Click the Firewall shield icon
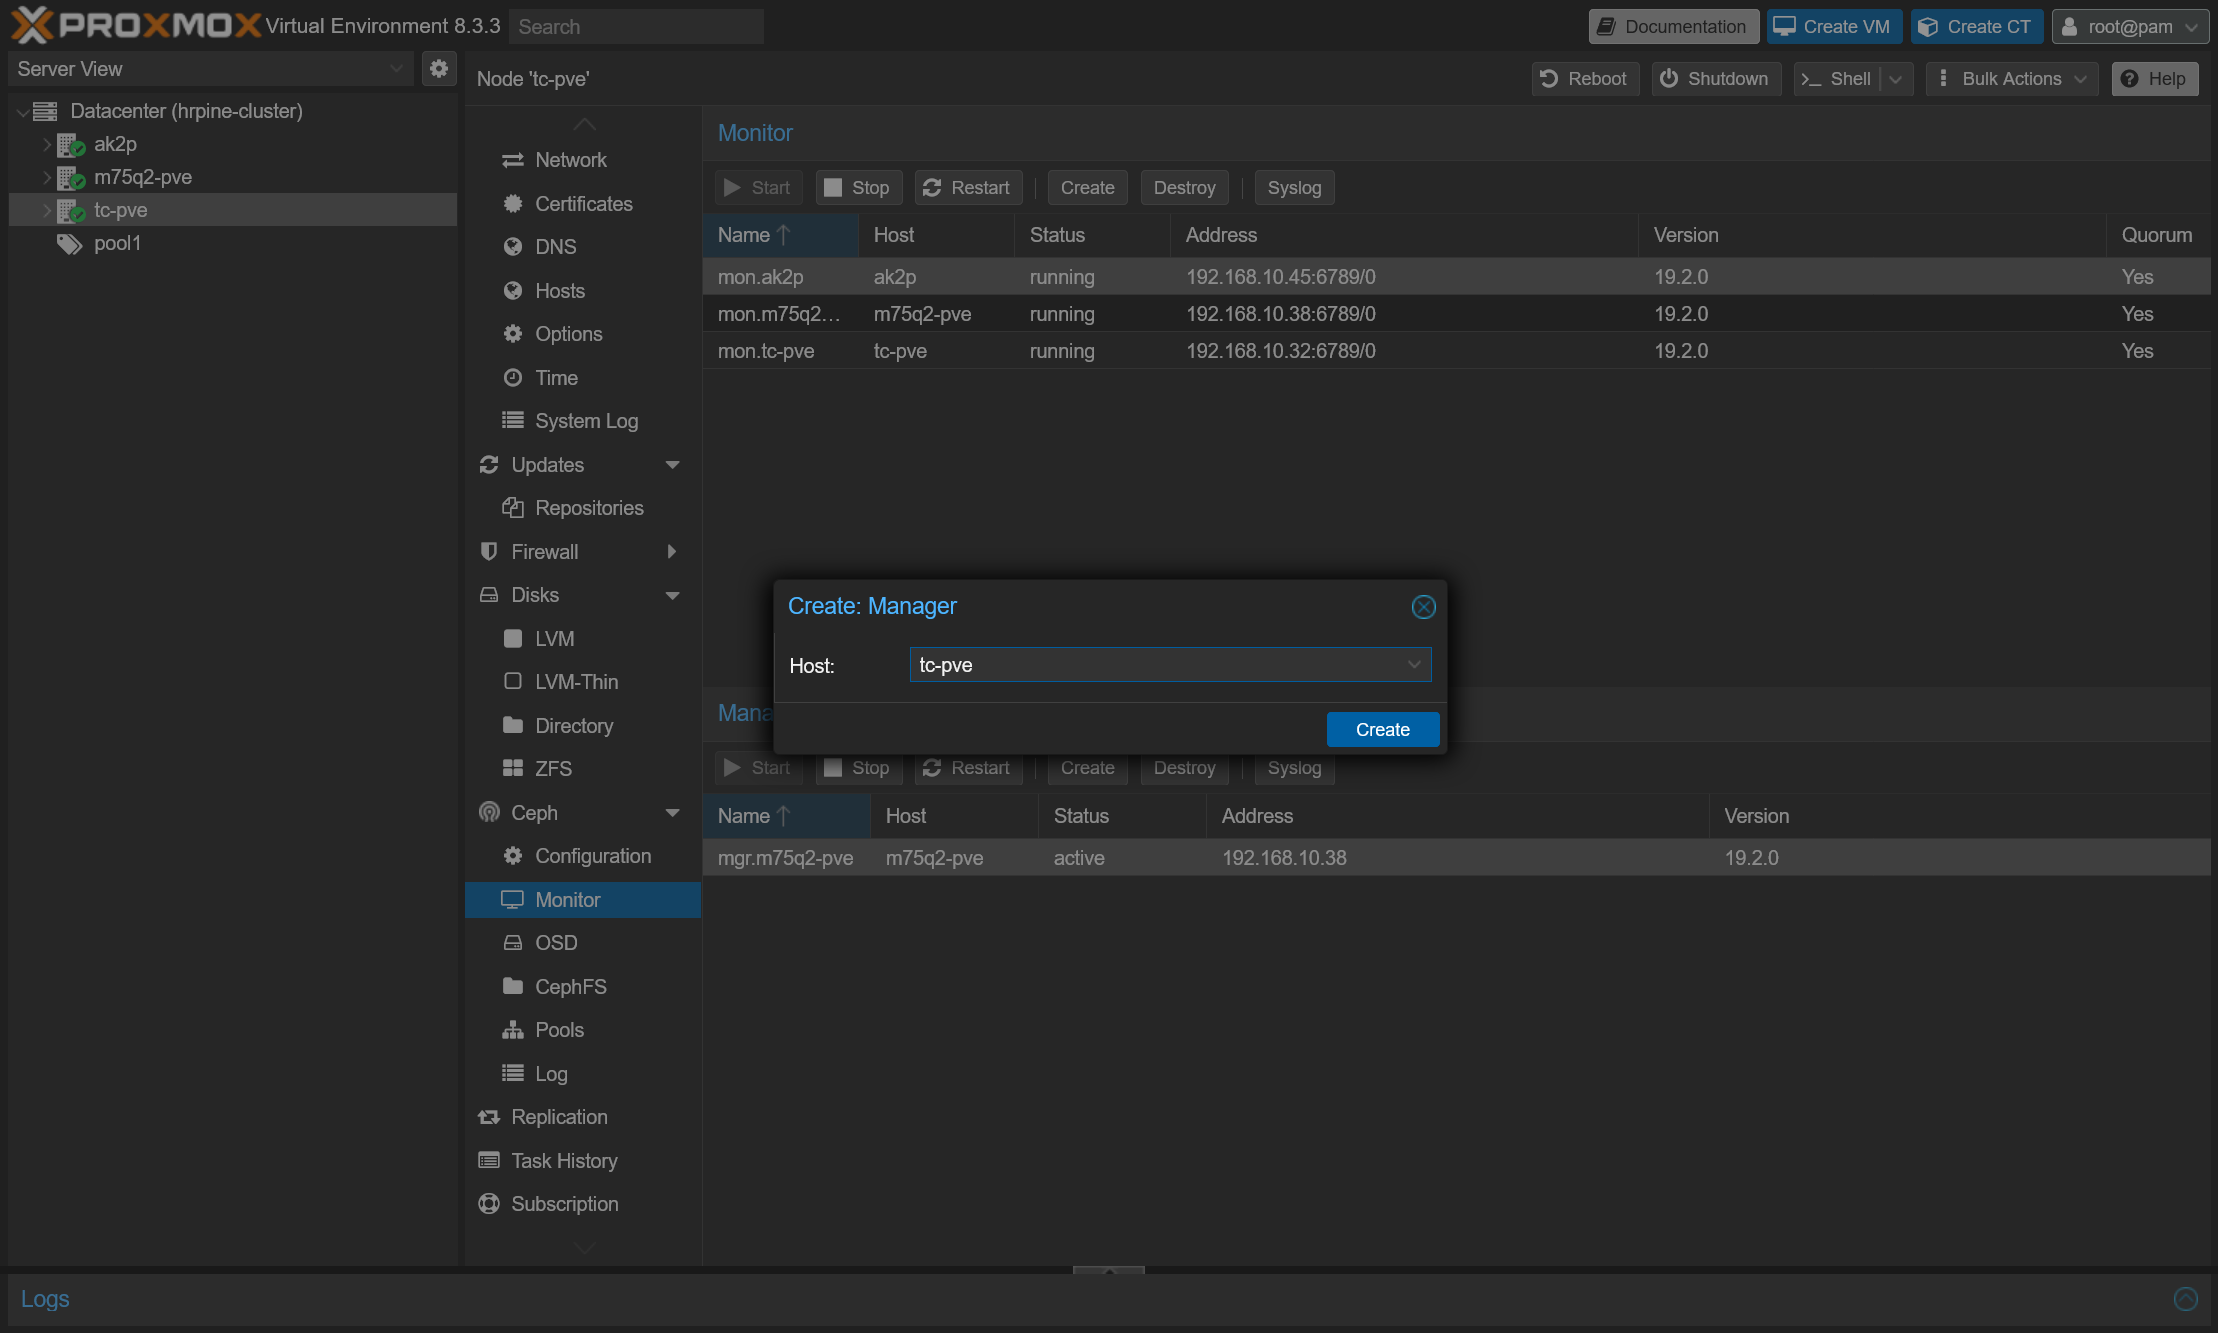2218x1333 pixels. 489,552
